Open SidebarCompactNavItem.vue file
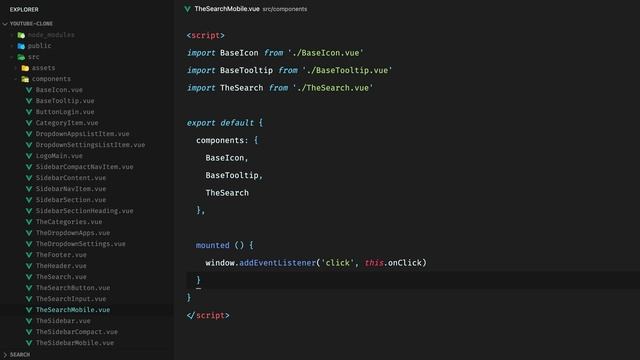Screen dimensions: 640x360 tap(84, 167)
